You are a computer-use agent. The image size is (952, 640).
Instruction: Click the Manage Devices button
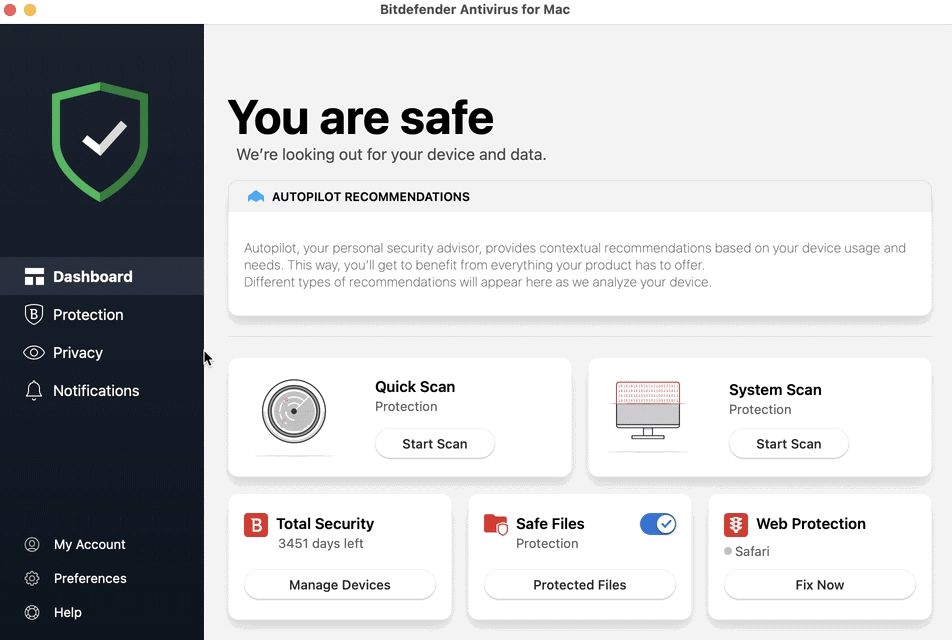pos(340,585)
